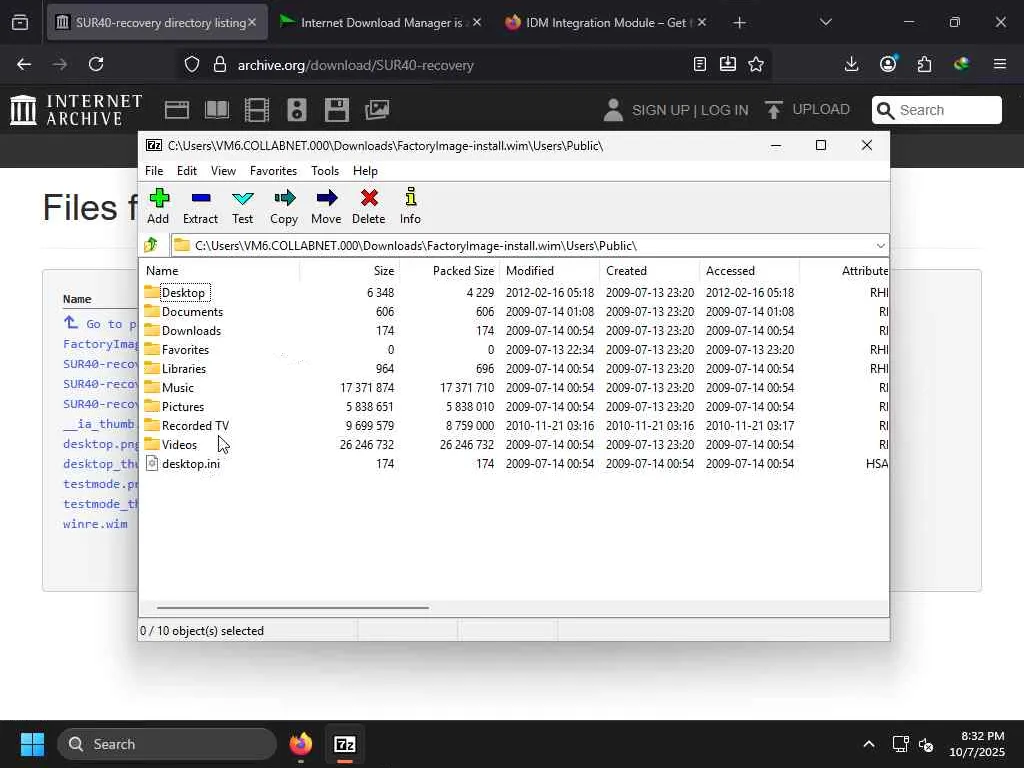Open the Internet Archive video icon

(x=257, y=110)
